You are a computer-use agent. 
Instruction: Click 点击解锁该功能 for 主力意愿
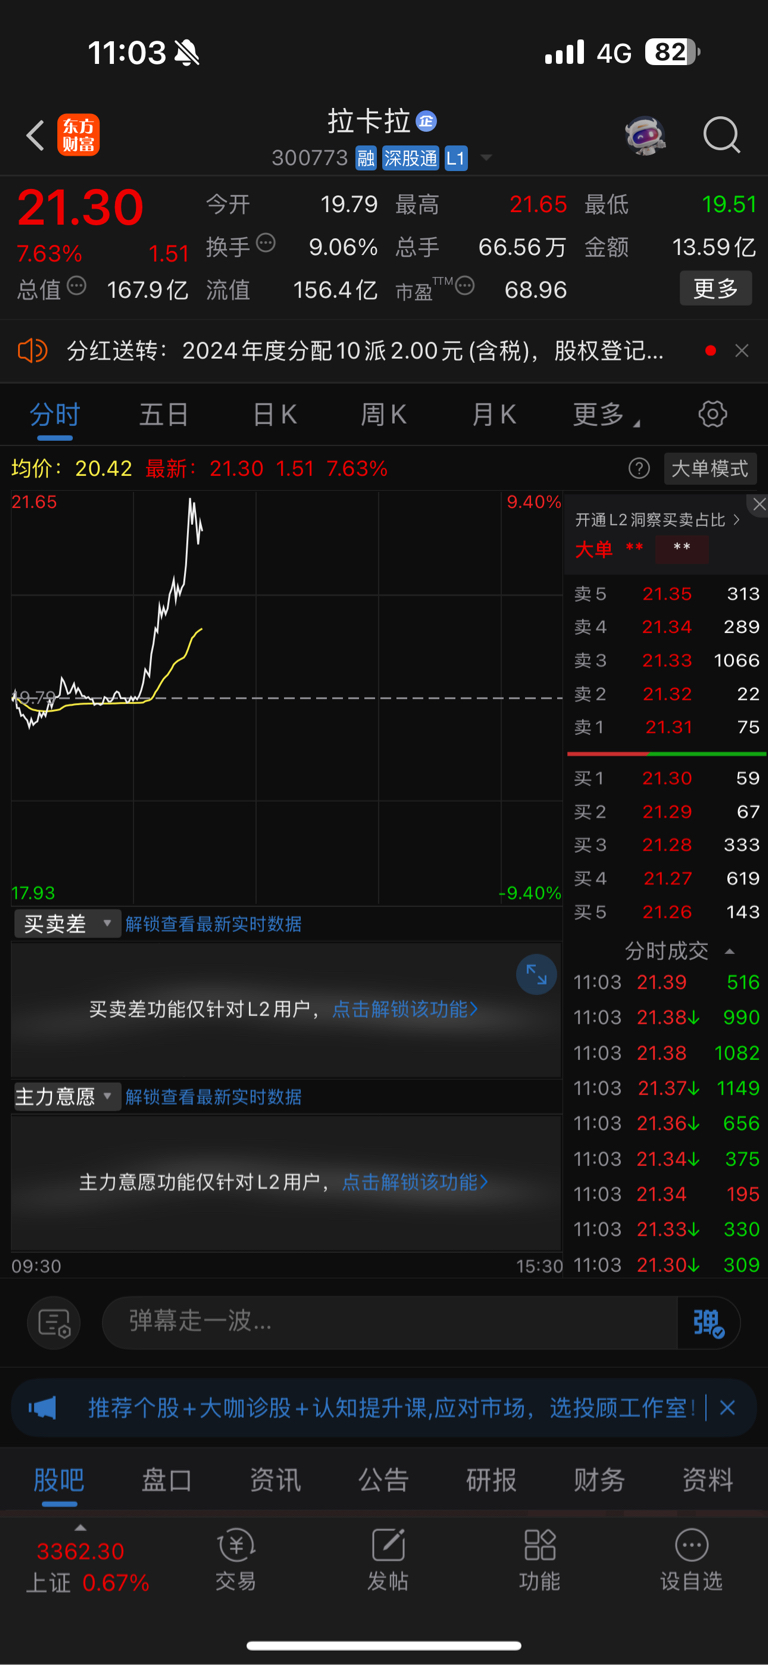415,1183
